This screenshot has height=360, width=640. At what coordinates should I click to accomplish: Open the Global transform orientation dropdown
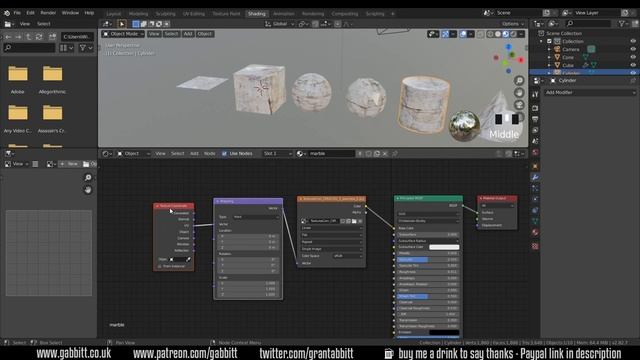[280, 24]
